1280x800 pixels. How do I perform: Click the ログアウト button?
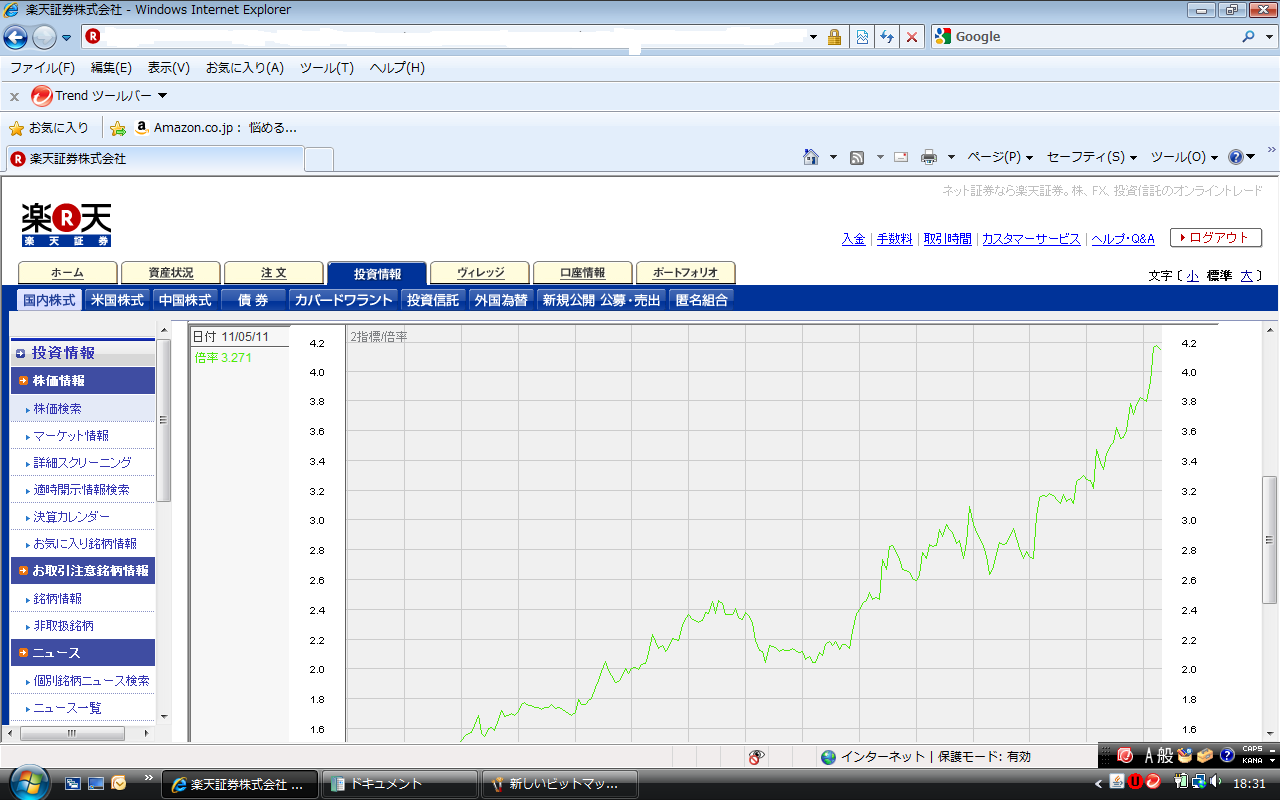(1215, 238)
